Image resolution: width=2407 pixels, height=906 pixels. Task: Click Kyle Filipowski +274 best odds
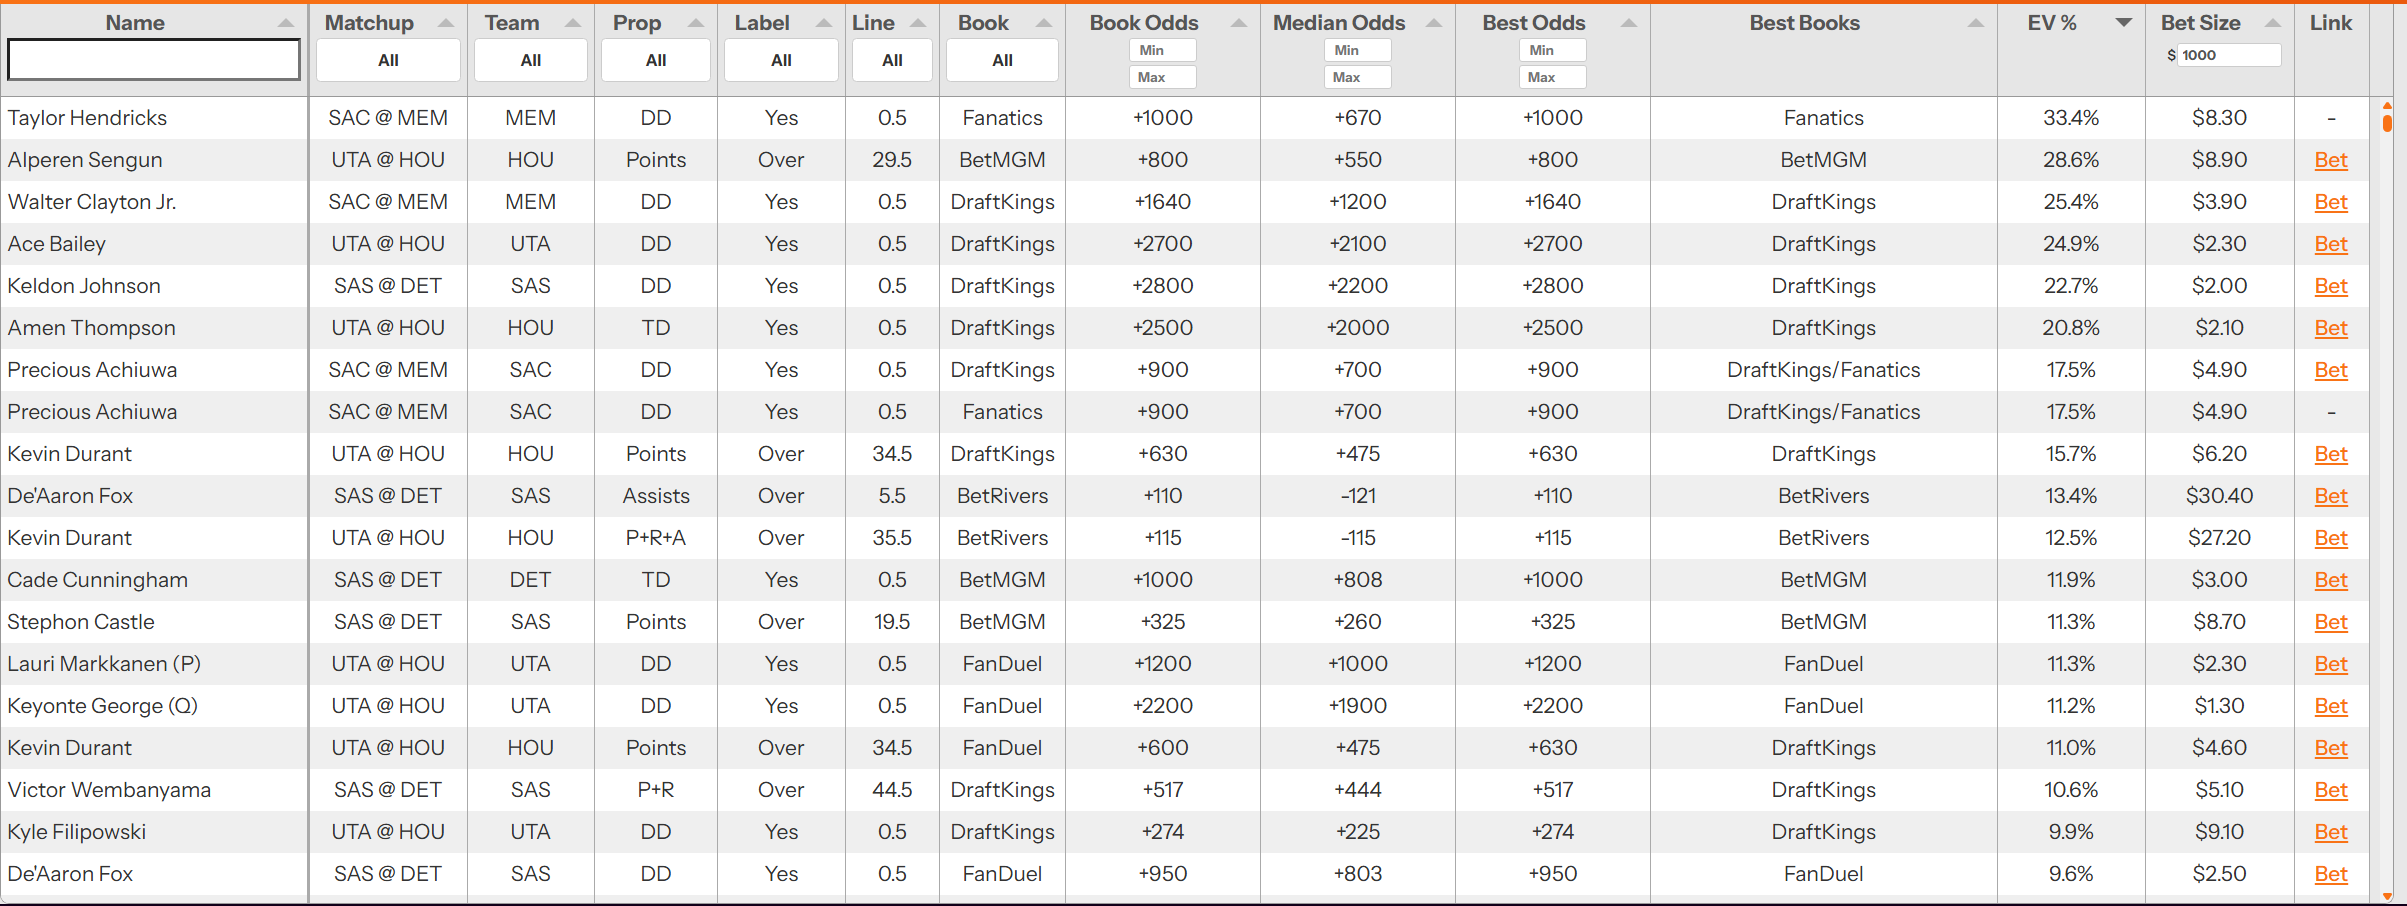click(x=1552, y=832)
